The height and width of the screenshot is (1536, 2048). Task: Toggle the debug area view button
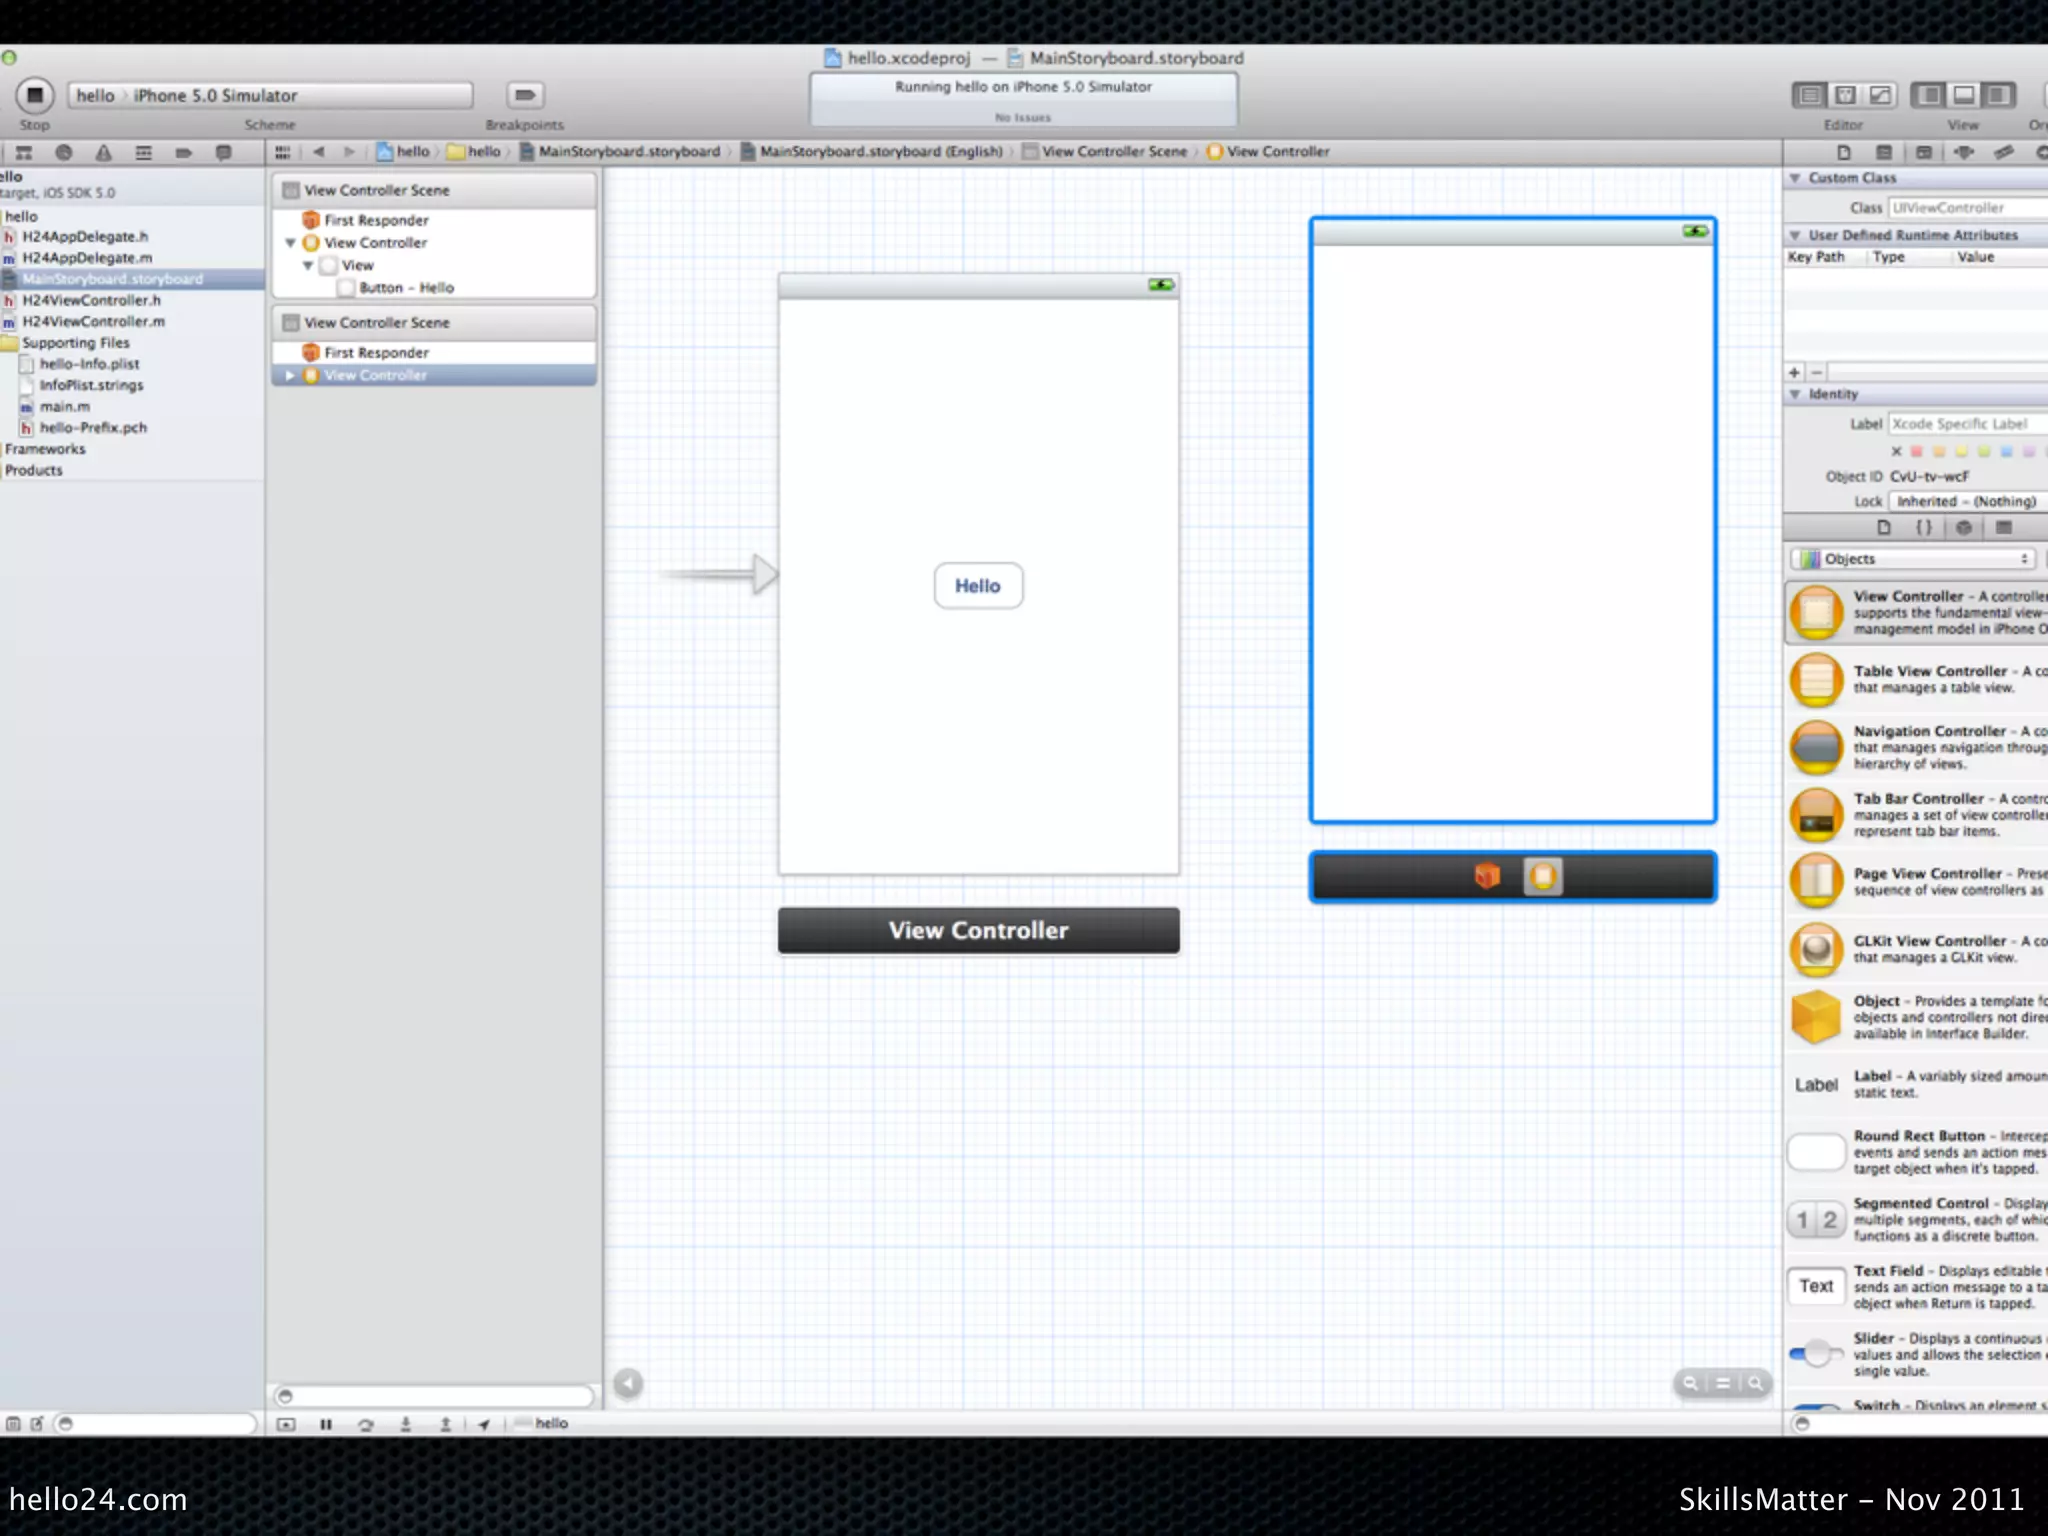[1964, 95]
